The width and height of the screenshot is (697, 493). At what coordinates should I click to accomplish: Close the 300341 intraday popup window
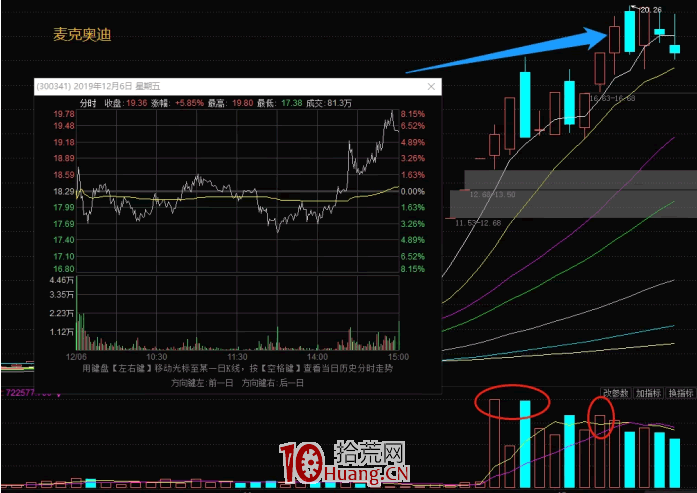[x=431, y=86]
